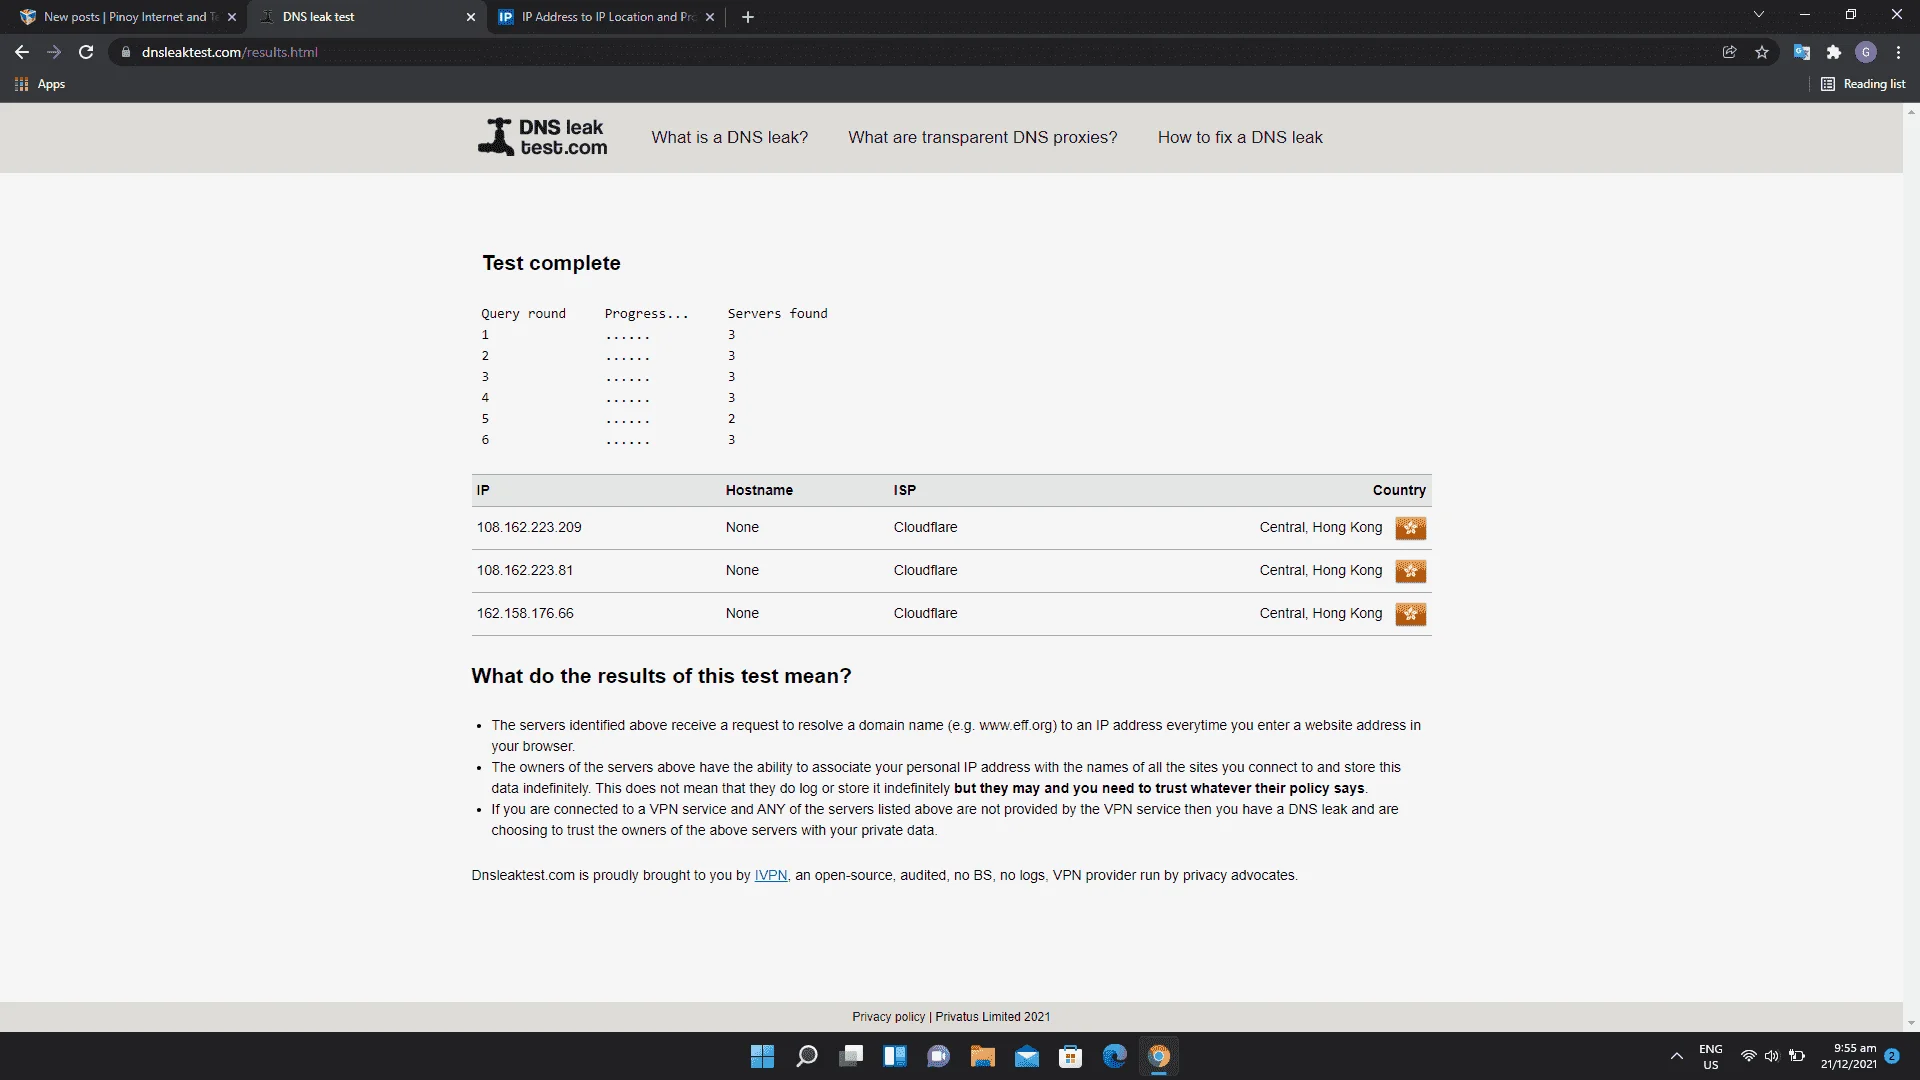
Task: Close the IP Address to IP Location tab
Action: pyautogui.click(x=710, y=17)
